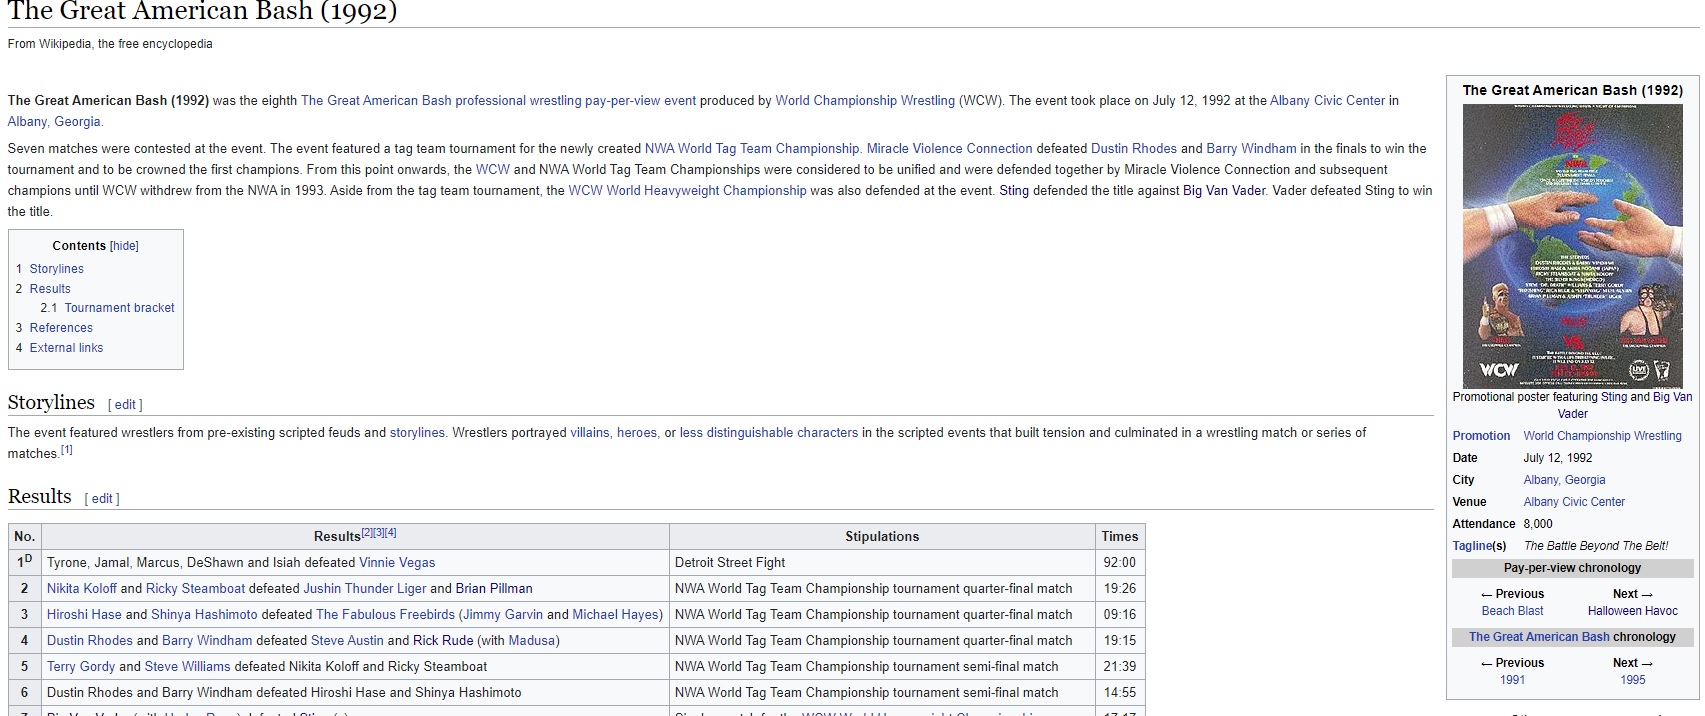
Task: Go to previous event Beach Blast
Action: 1512,611
